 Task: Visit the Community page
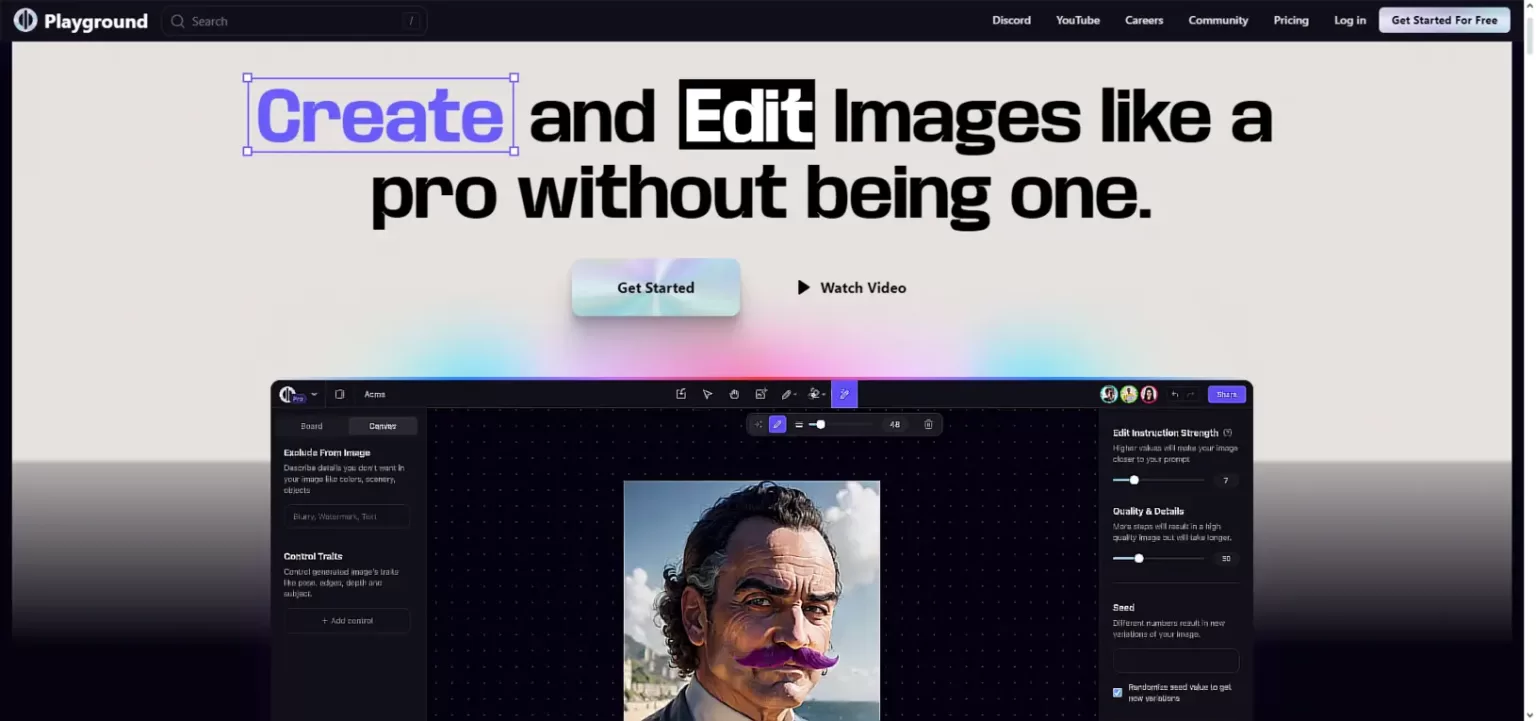click(1218, 20)
